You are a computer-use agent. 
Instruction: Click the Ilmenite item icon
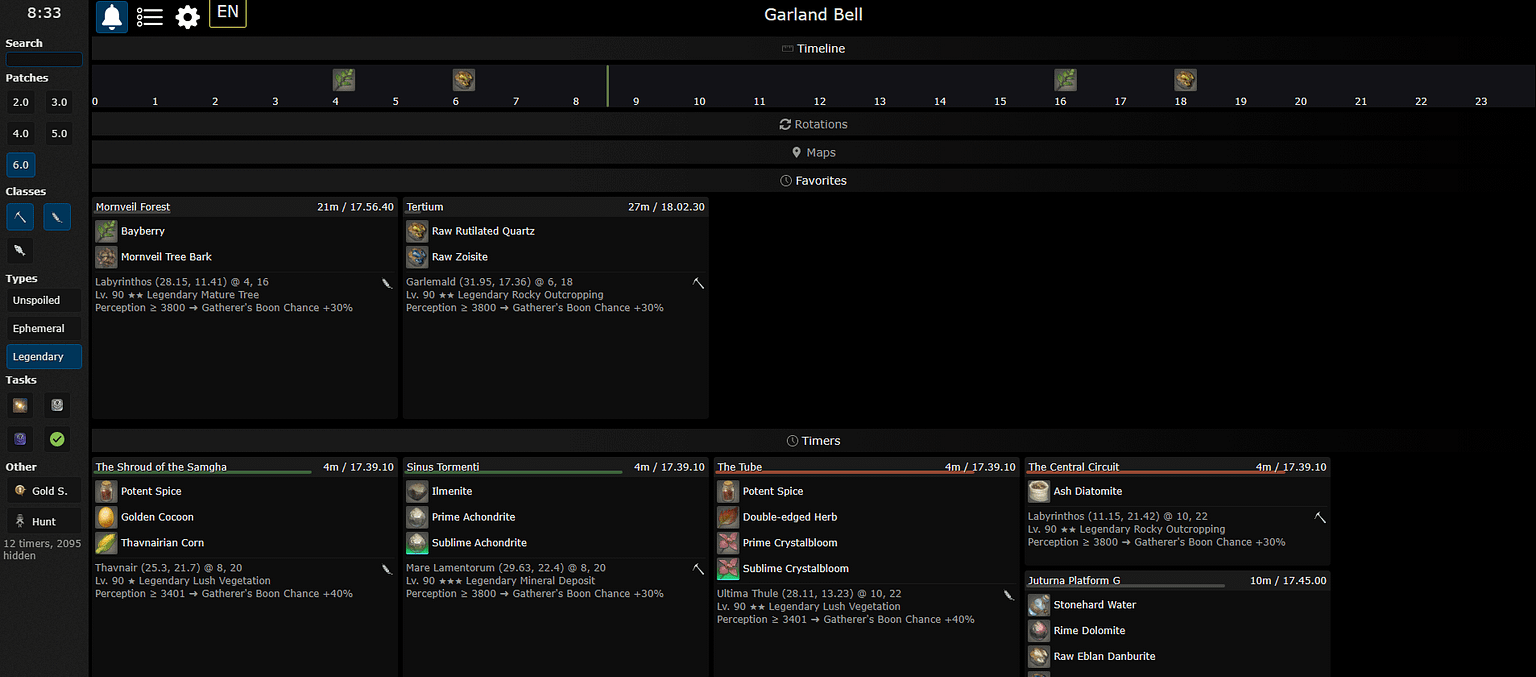[417, 491]
